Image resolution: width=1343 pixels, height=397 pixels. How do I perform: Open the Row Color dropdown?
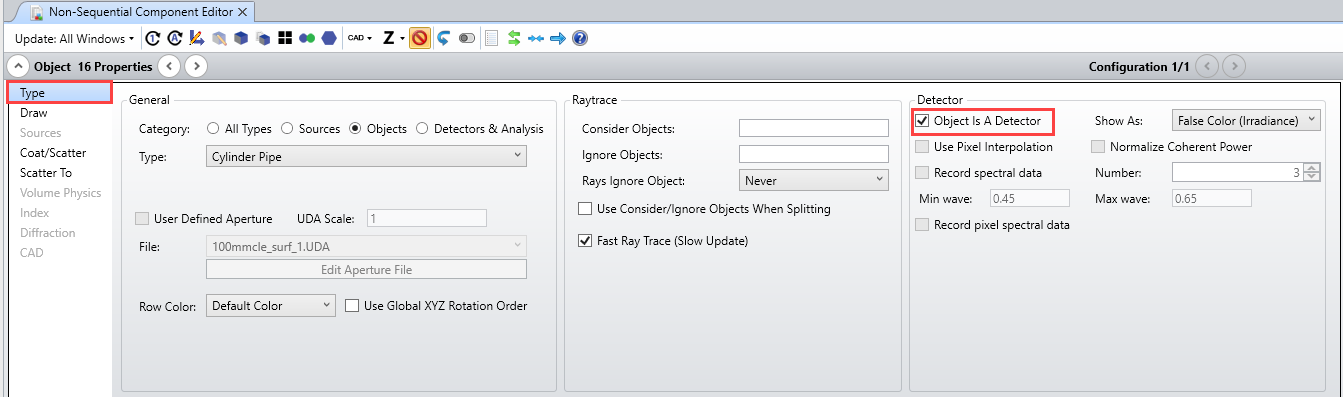click(270, 306)
